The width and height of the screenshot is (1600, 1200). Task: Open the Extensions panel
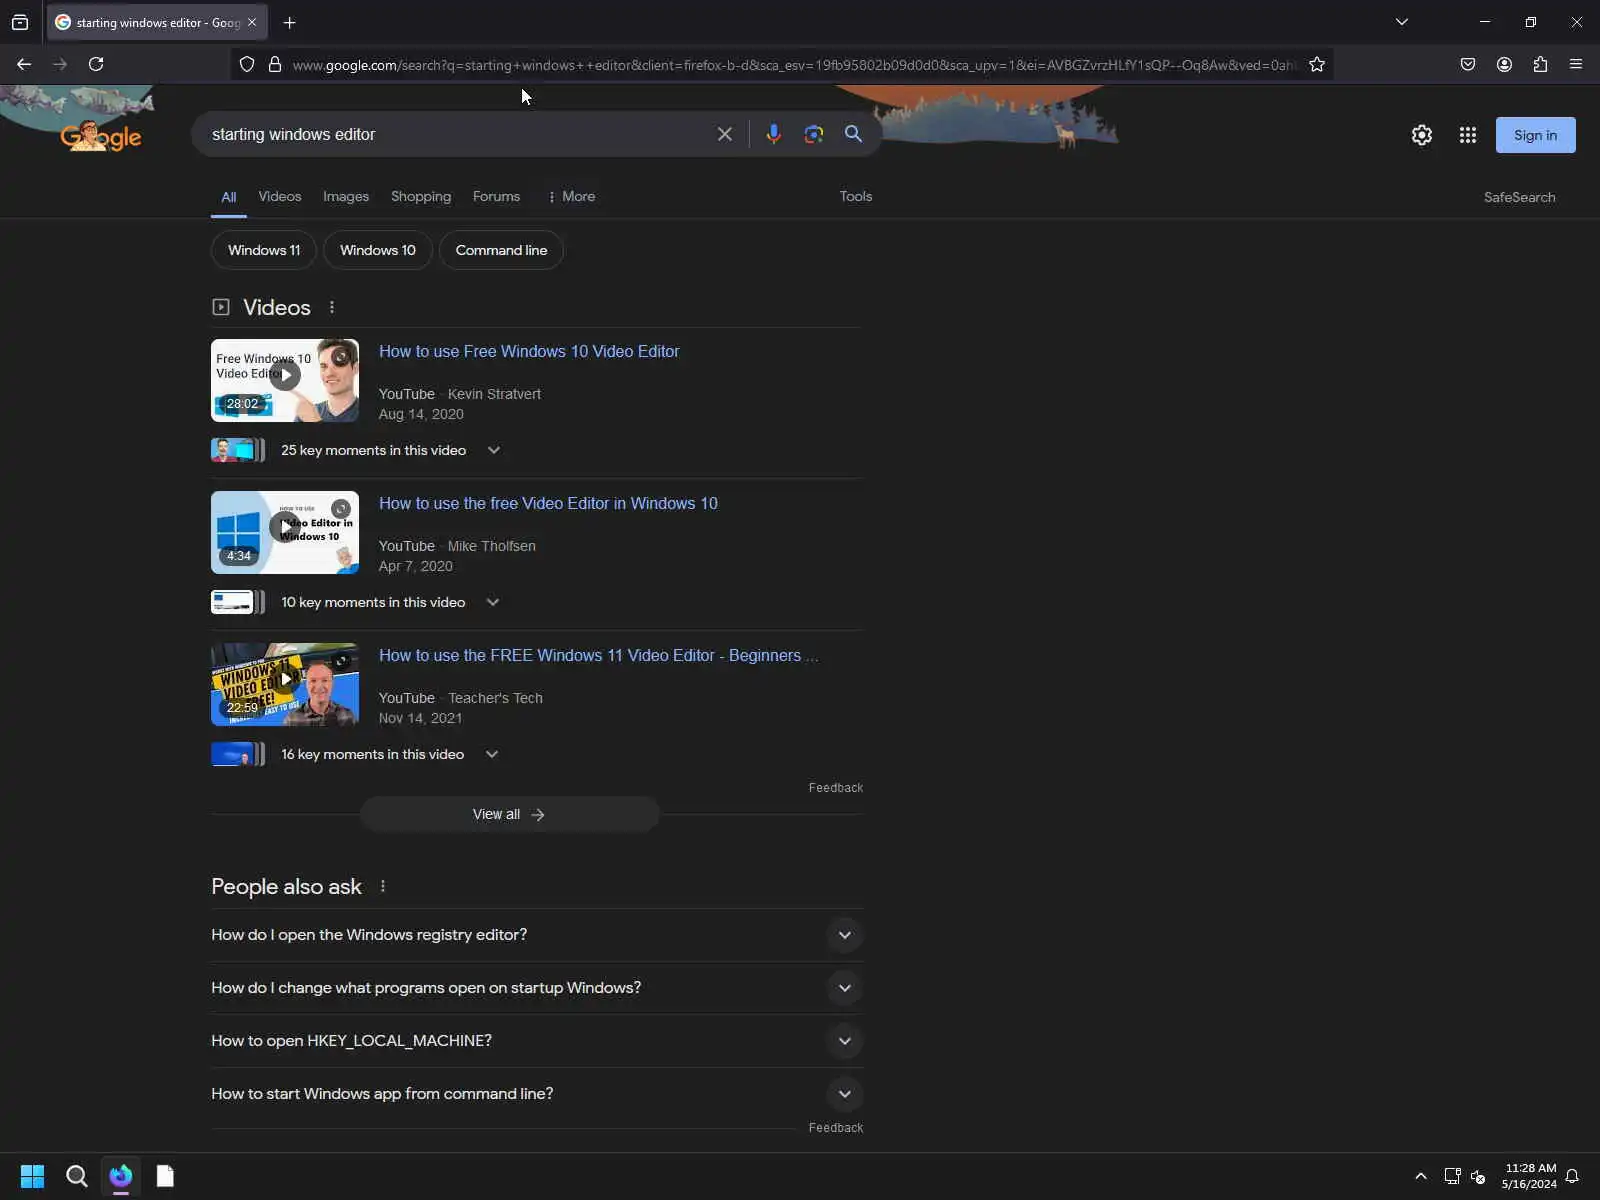click(x=1540, y=64)
